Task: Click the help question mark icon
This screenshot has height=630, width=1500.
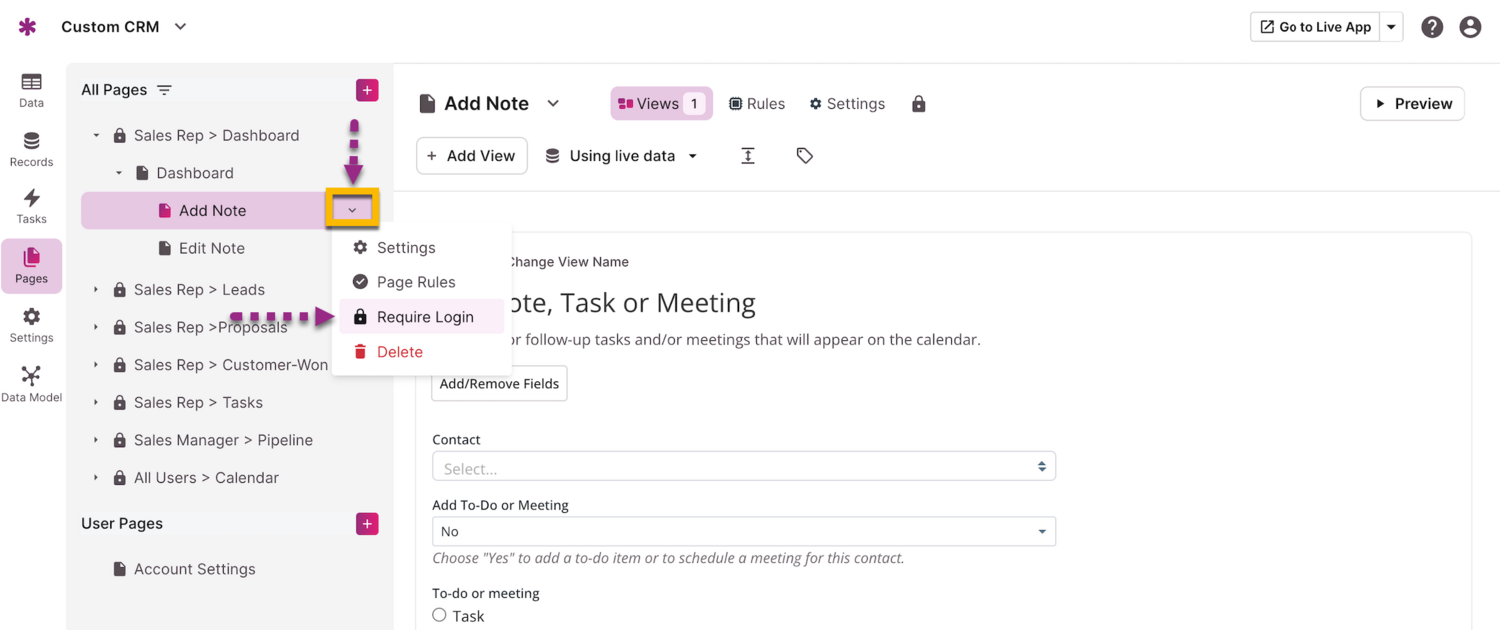Action: (1432, 27)
